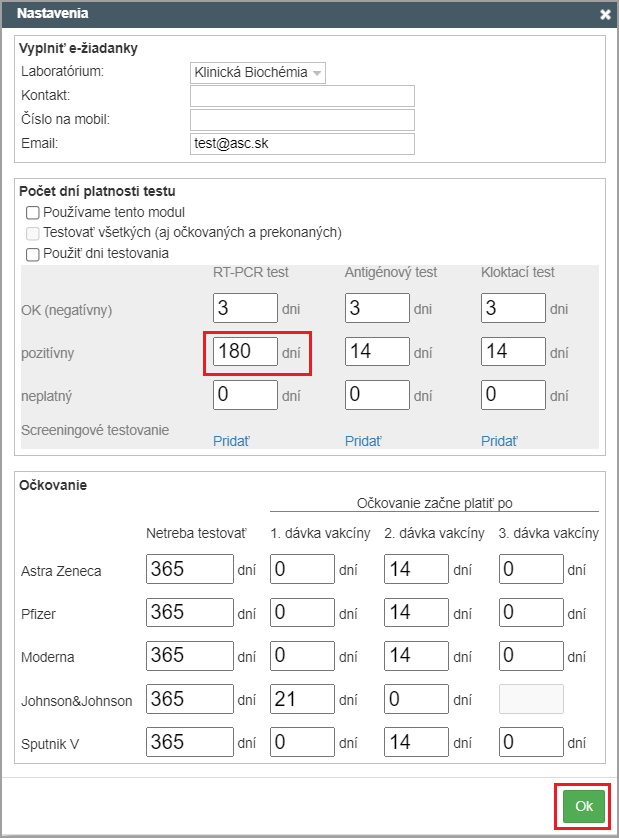The width and height of the screenshot is (619, 838).
Task: Click Antigénový OK (negatívny) days field
Action: click(377, 308)
